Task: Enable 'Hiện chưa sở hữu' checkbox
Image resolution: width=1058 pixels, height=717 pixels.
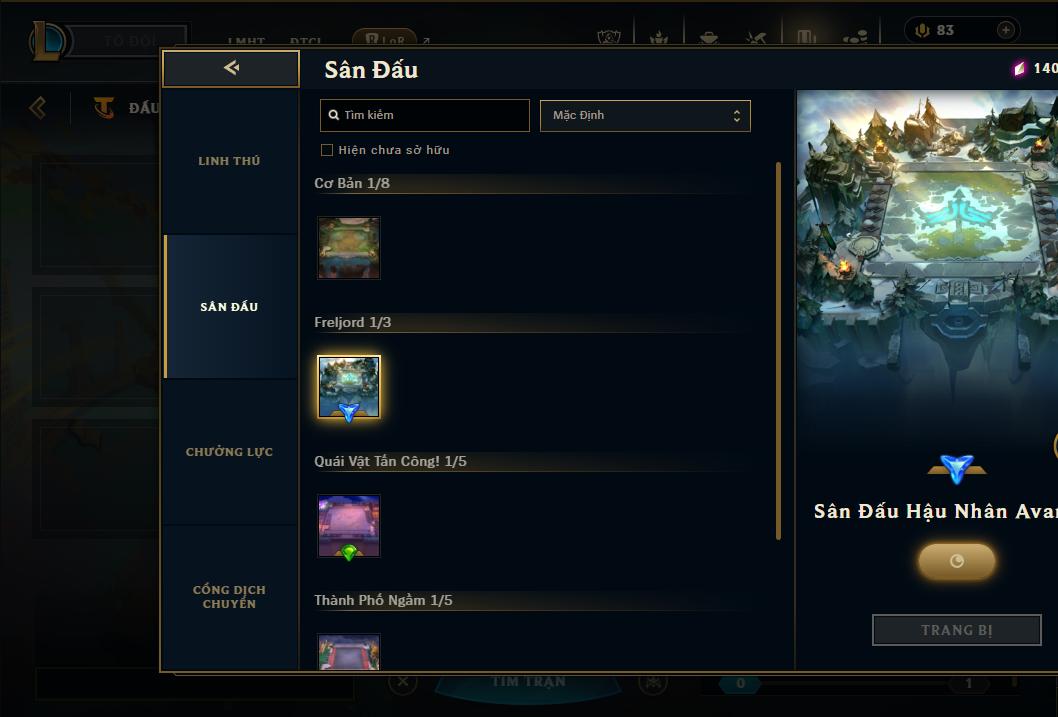Action: click(x=327, y=150)
